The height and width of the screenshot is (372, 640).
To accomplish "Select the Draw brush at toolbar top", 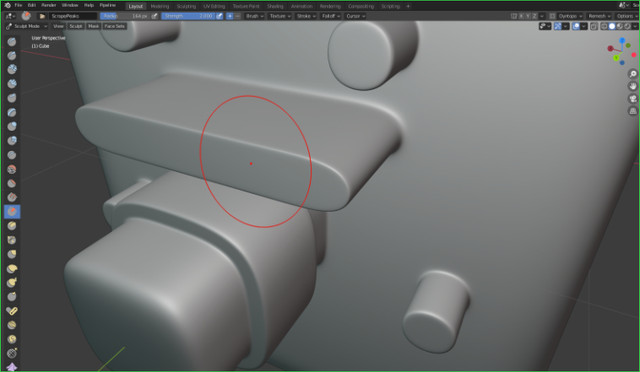I will (x=12, y=42).
